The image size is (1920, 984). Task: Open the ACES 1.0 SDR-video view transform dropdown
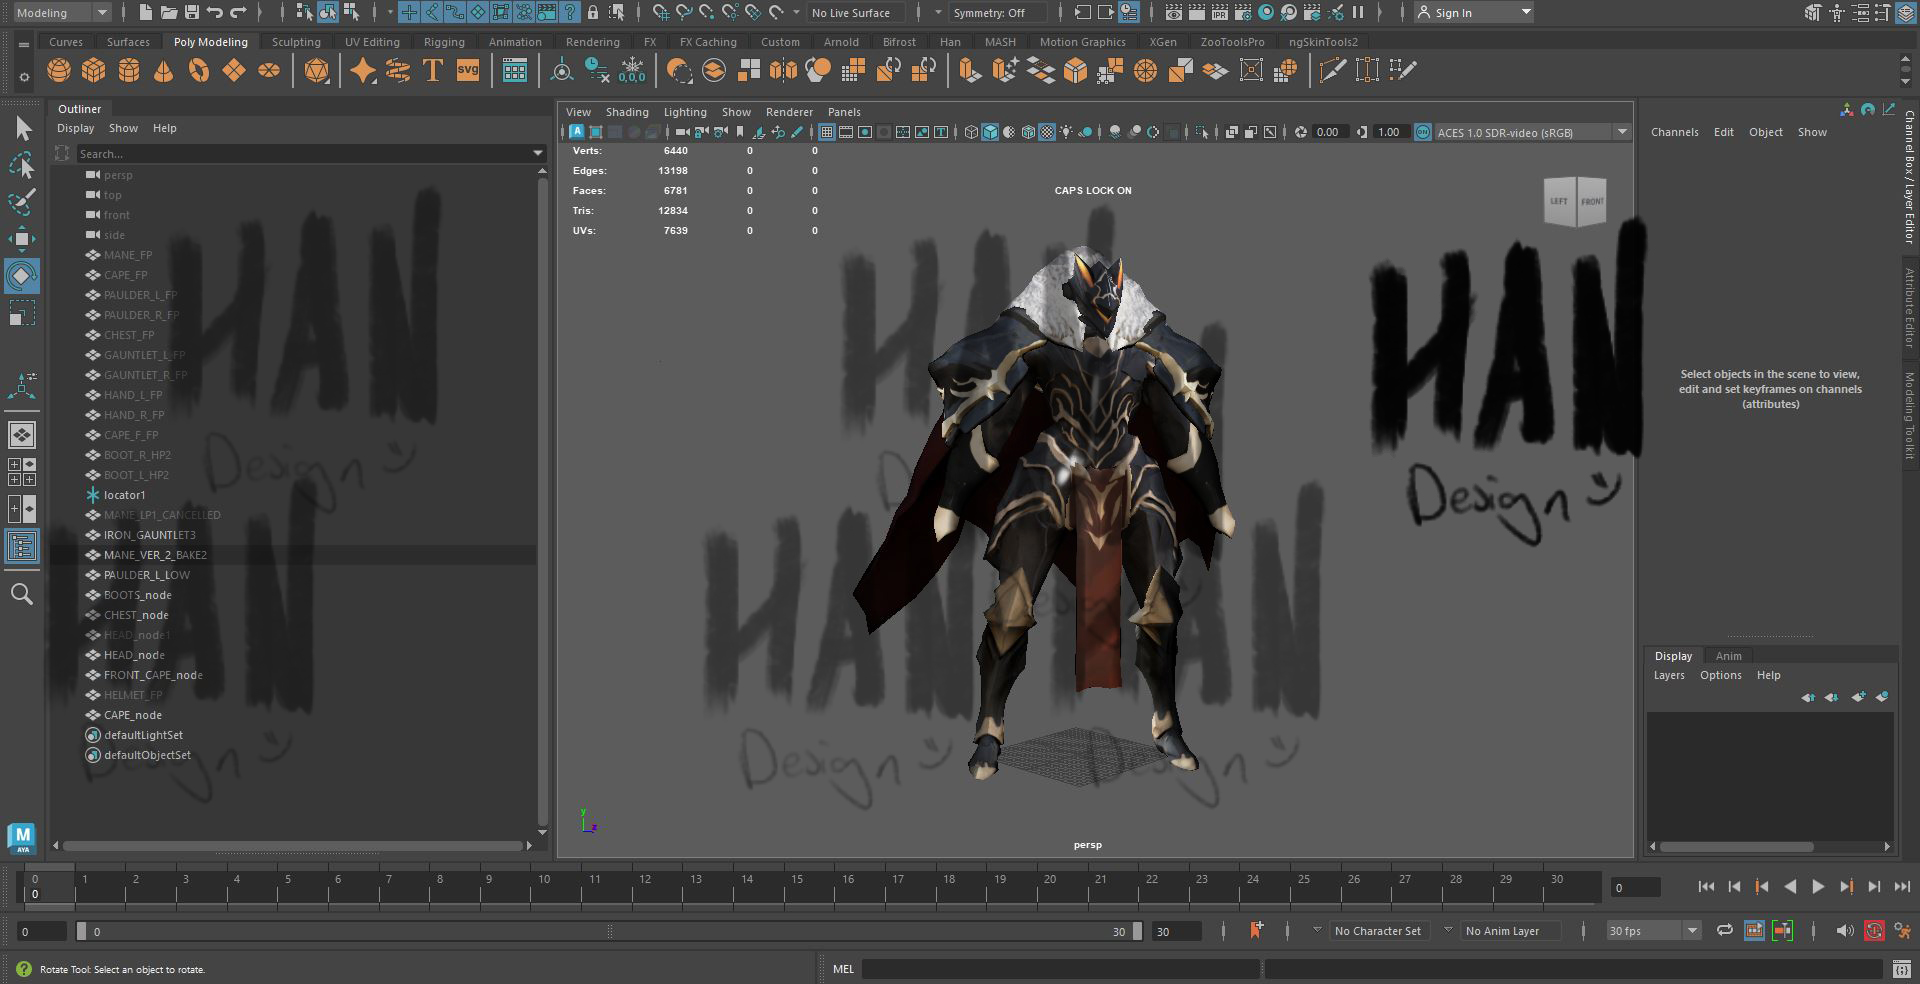[x=1532, y=132]
